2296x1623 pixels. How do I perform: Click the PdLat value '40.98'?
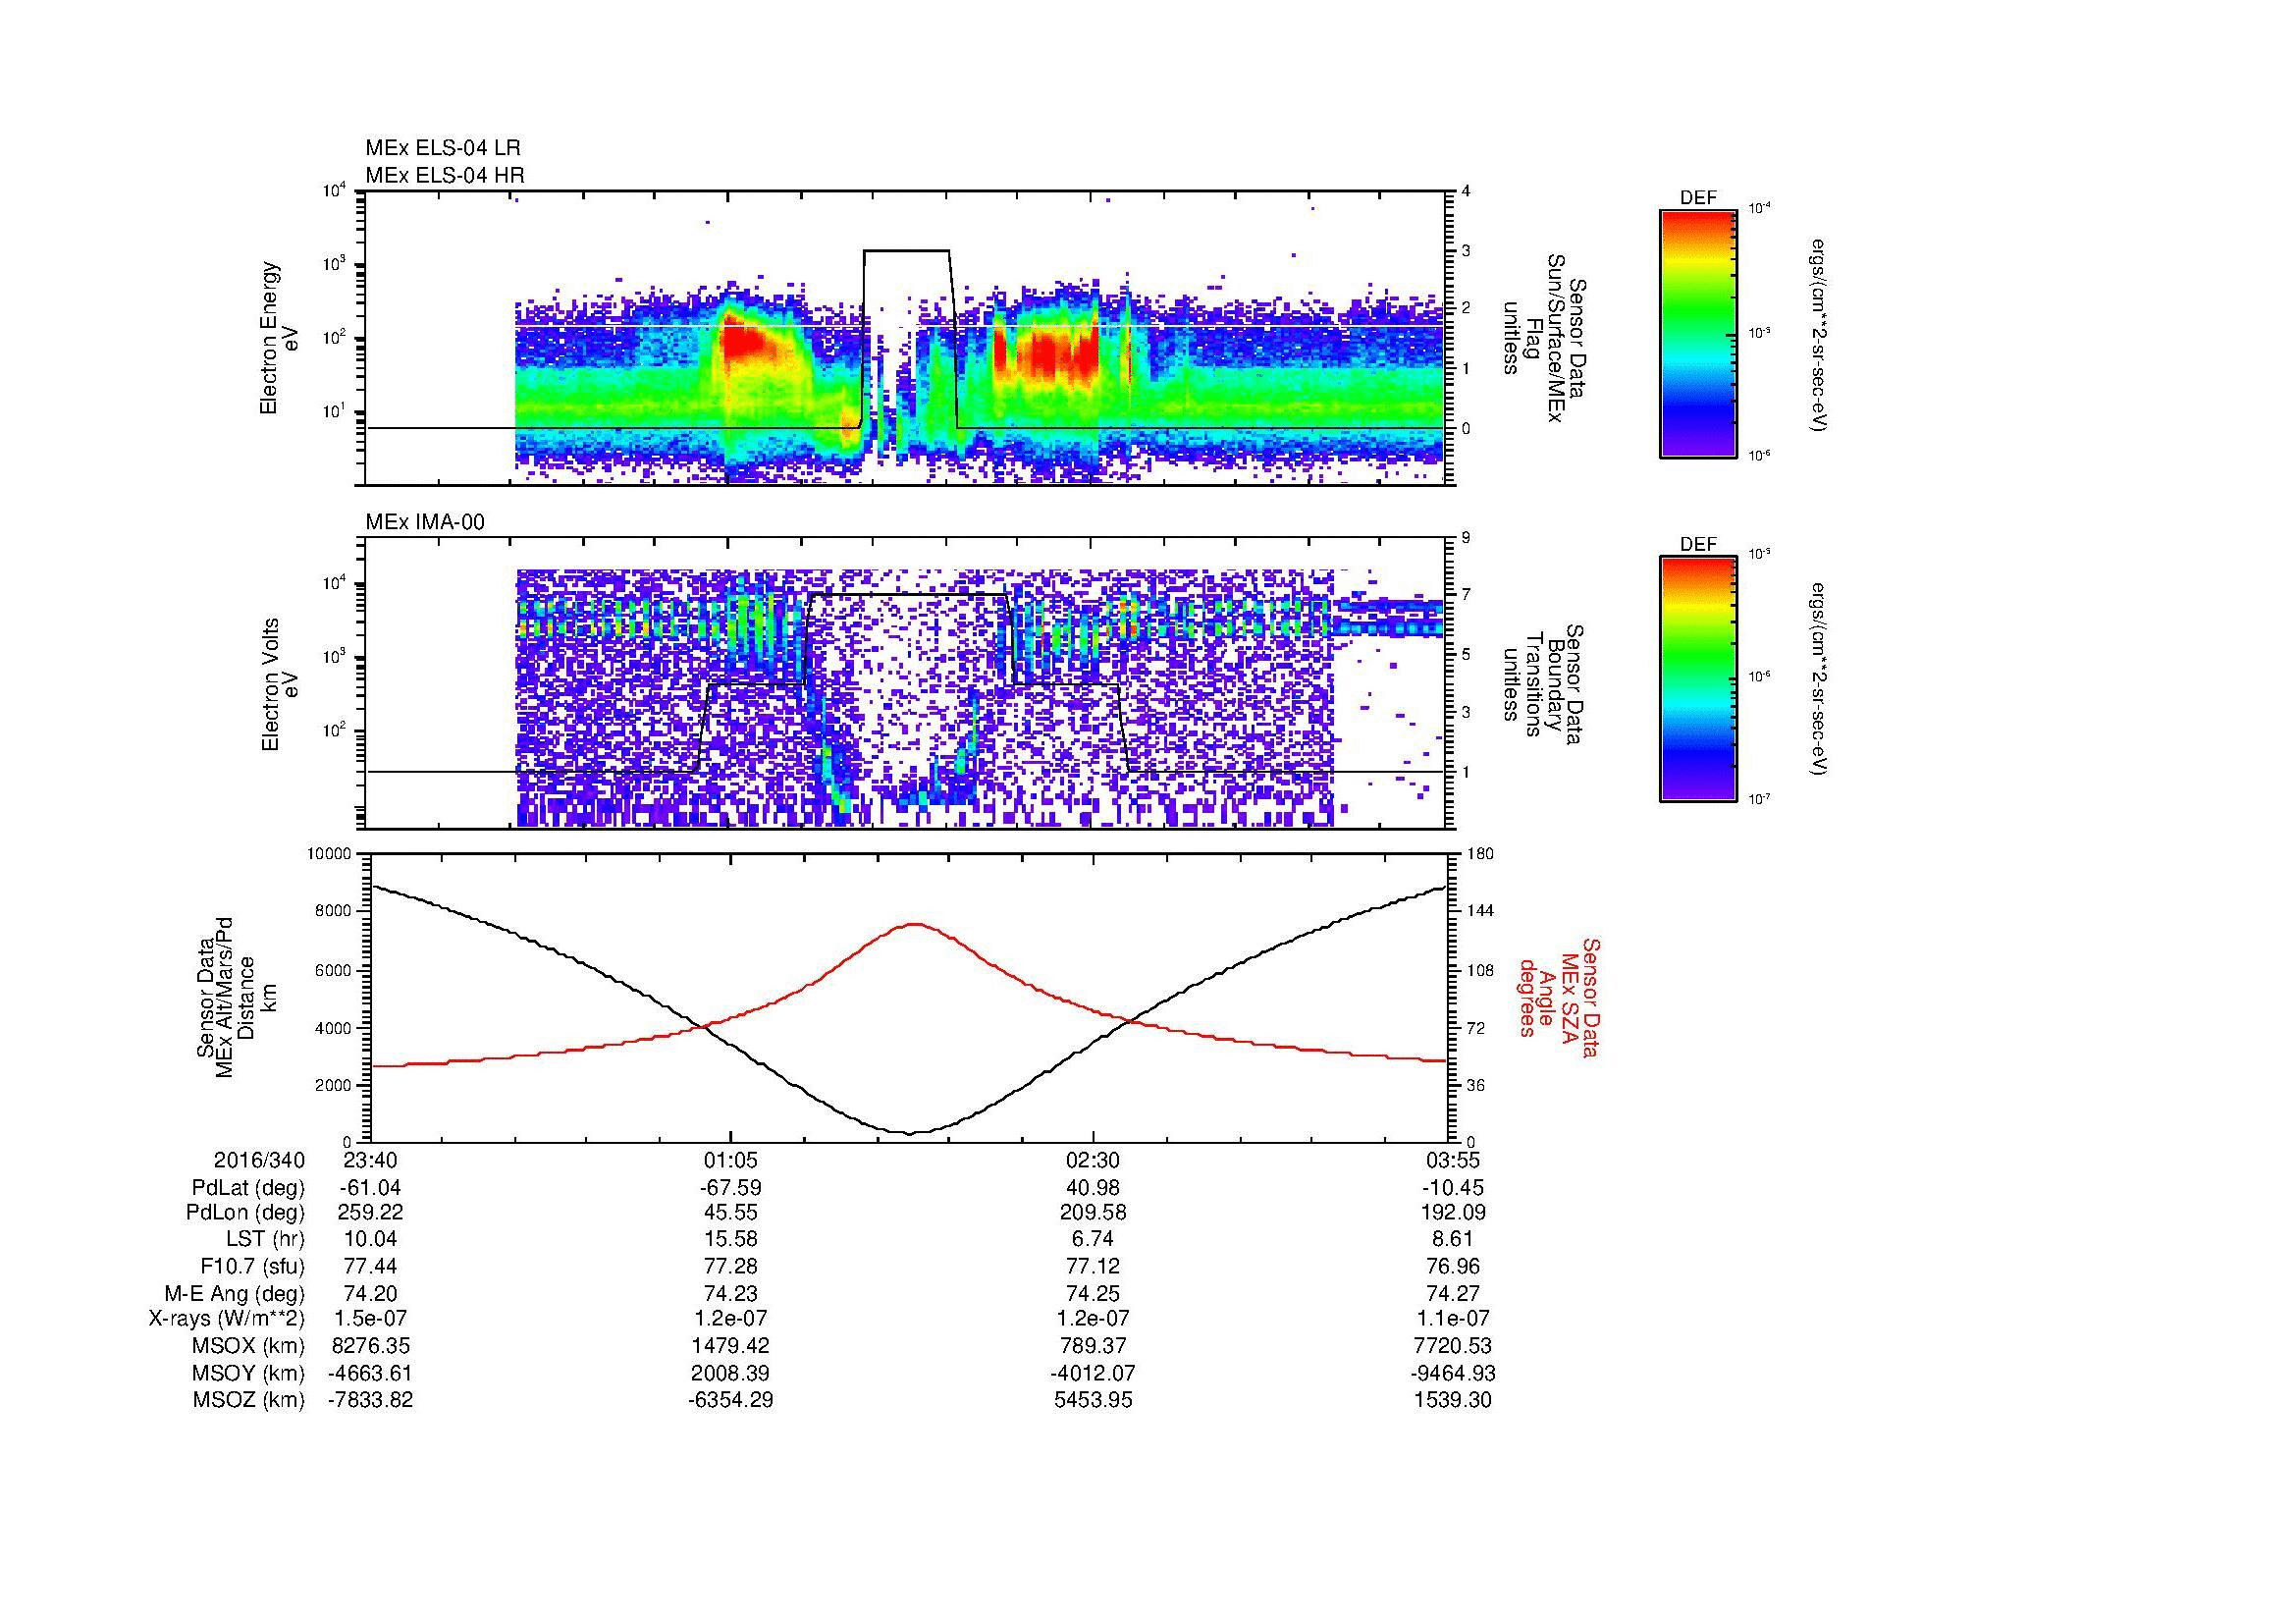click(x=1093, y=1188)
